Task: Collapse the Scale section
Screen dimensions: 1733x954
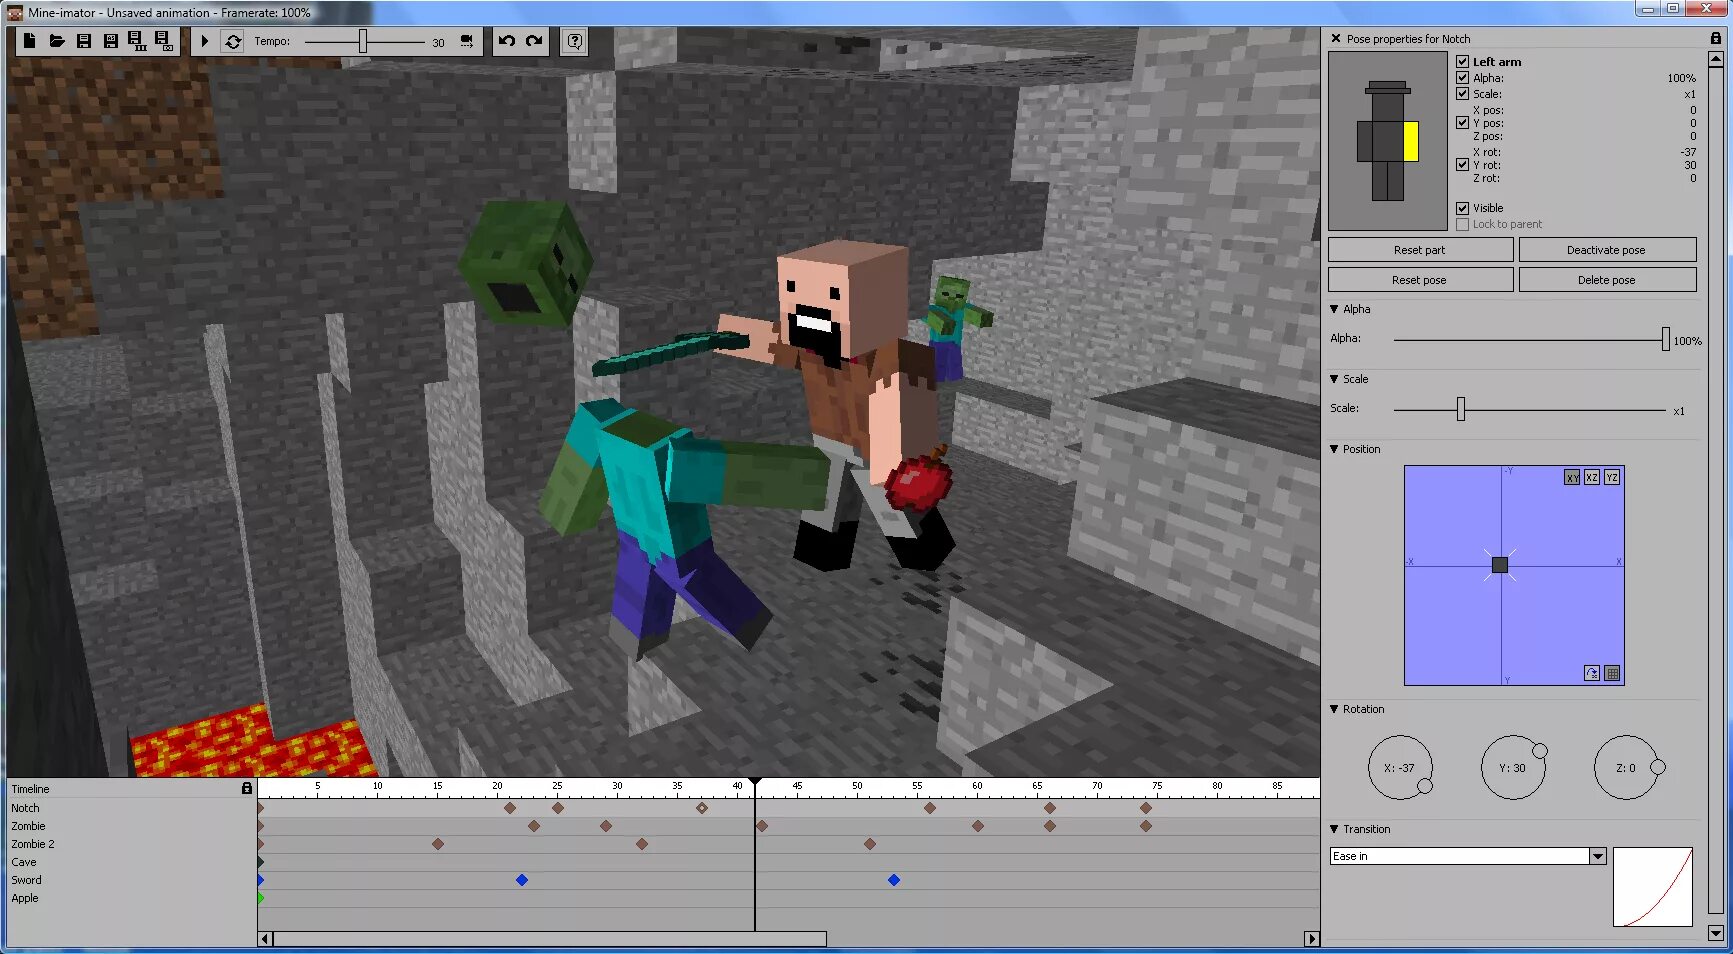Action: (1334, 379)
